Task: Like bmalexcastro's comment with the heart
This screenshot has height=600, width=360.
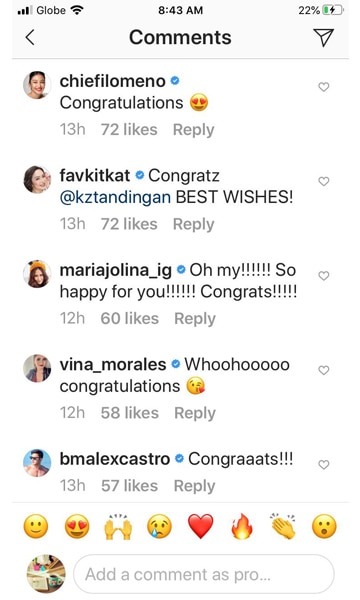Action: 324,465
